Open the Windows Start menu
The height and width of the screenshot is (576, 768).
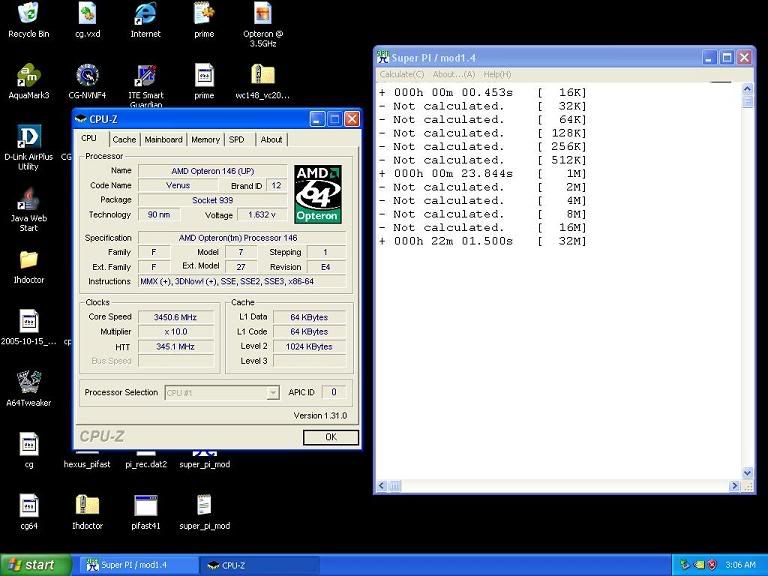(x=35, y=565)
